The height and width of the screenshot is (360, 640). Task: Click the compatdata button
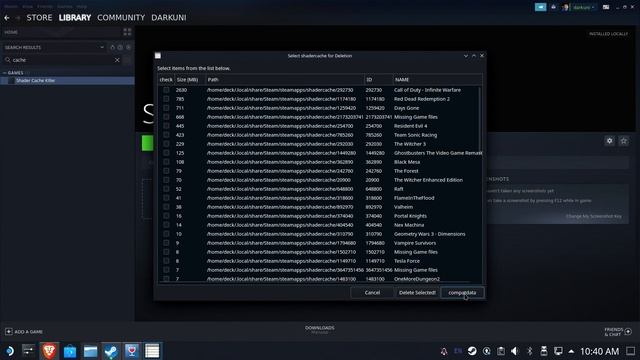(x=462, y=293)
